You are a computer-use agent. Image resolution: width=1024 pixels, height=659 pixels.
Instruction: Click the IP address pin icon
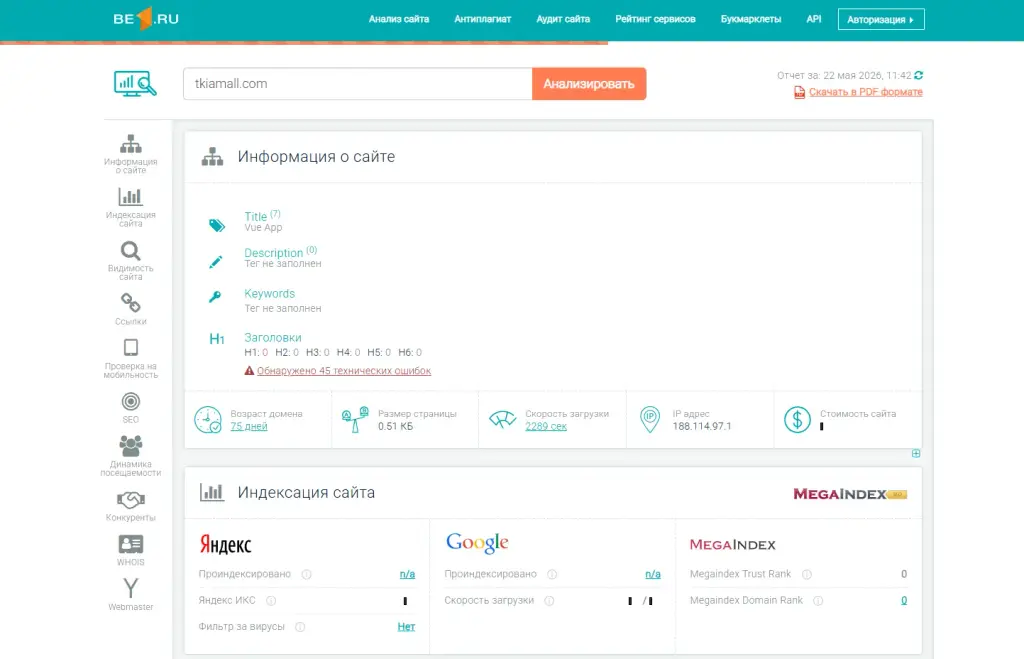point(650,419)
